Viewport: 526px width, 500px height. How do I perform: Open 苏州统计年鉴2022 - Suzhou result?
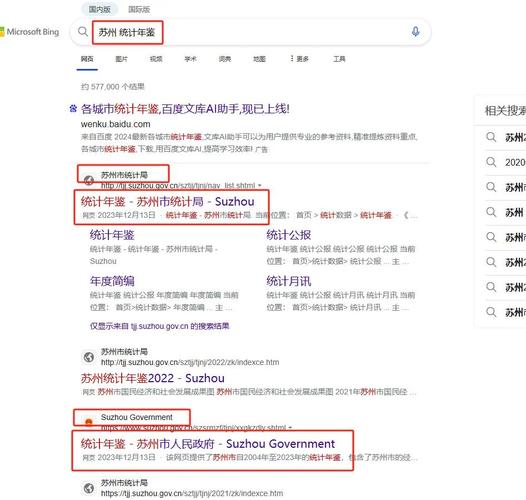pyautogui.click(x=153, y=379)
